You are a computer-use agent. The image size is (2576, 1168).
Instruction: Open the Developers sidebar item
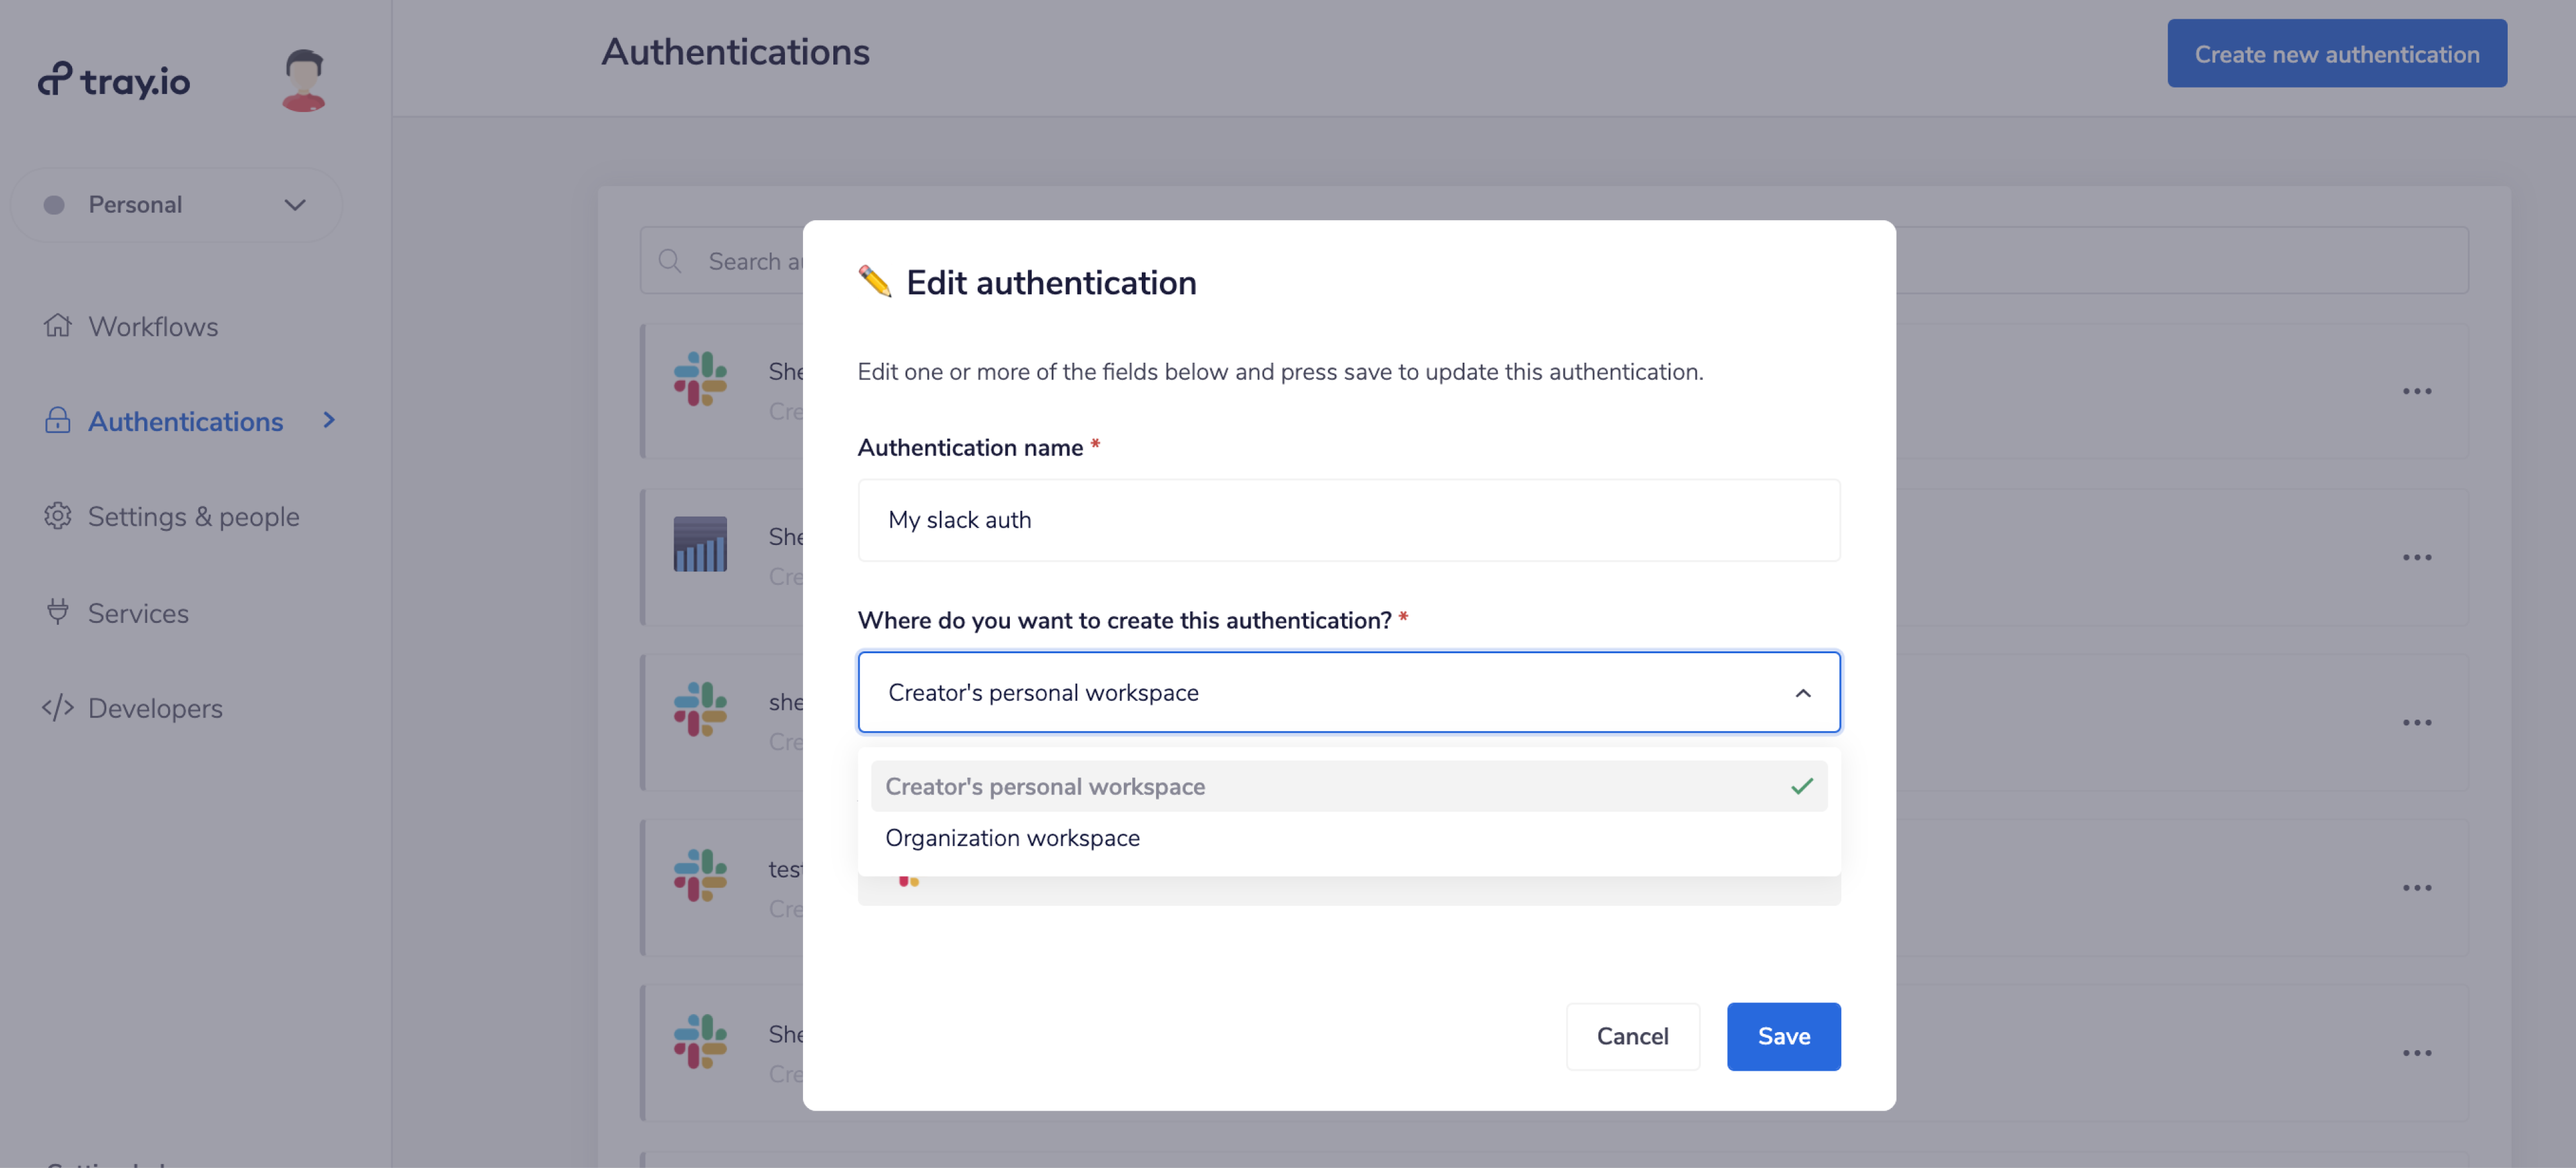click(155, 708)
